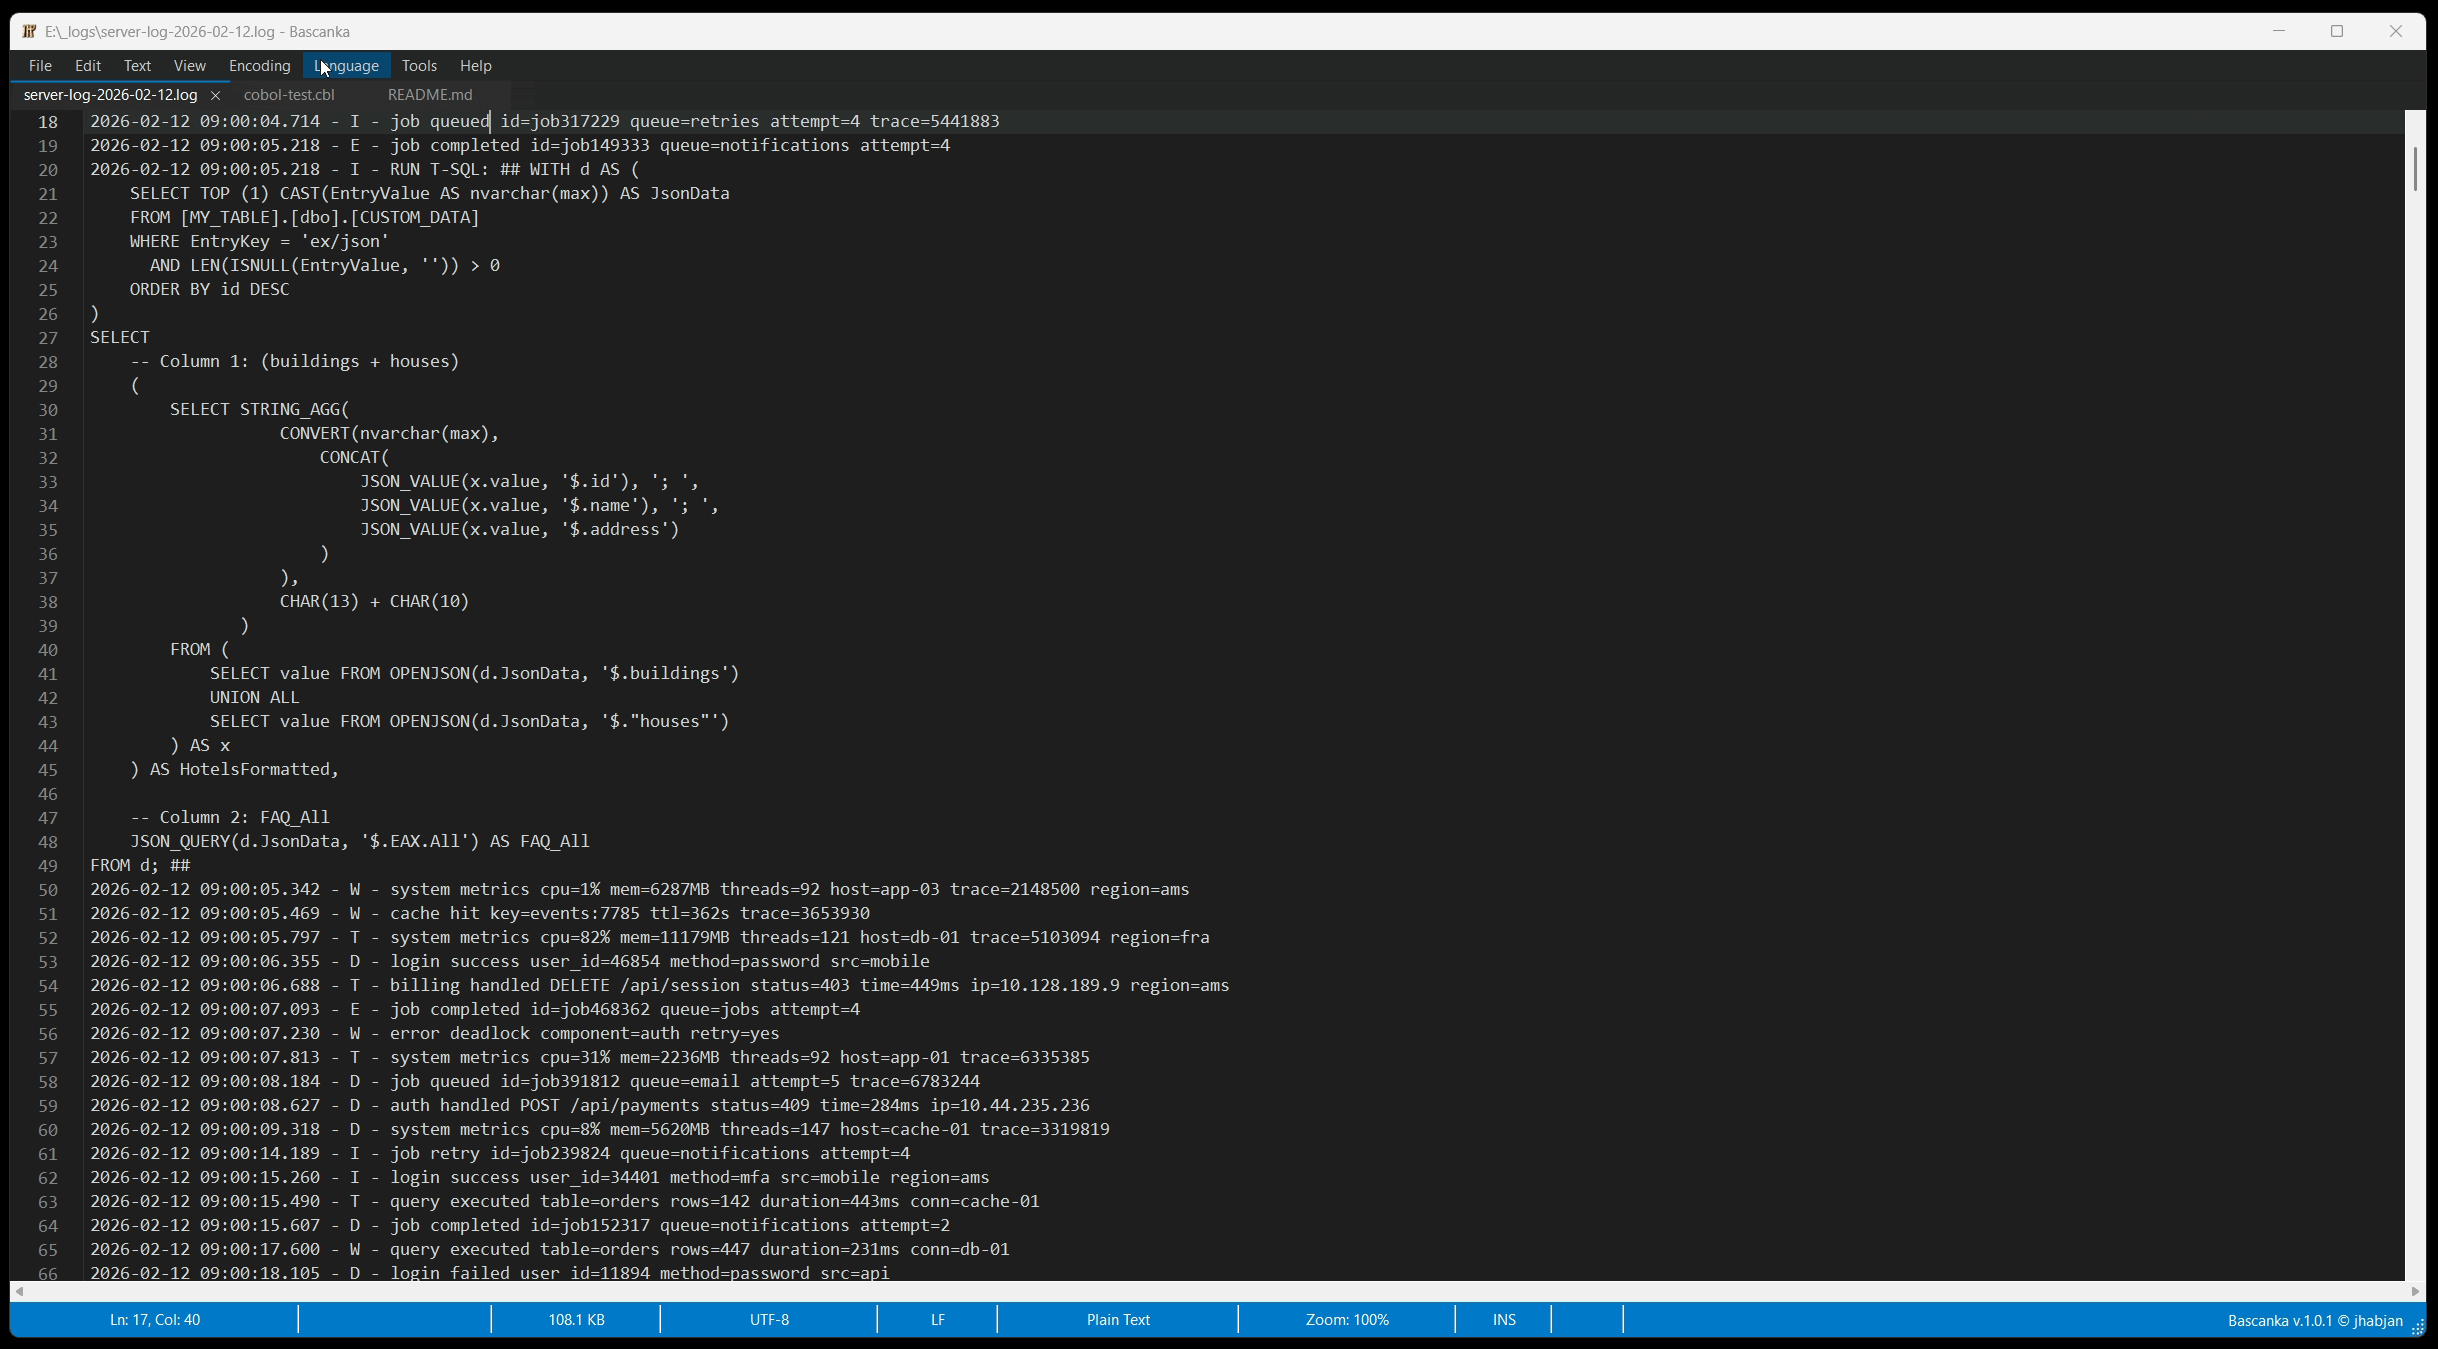This screenshot has width=2438, height=1349.
Task: Open the View menu
Action: (x=189, y=65)
